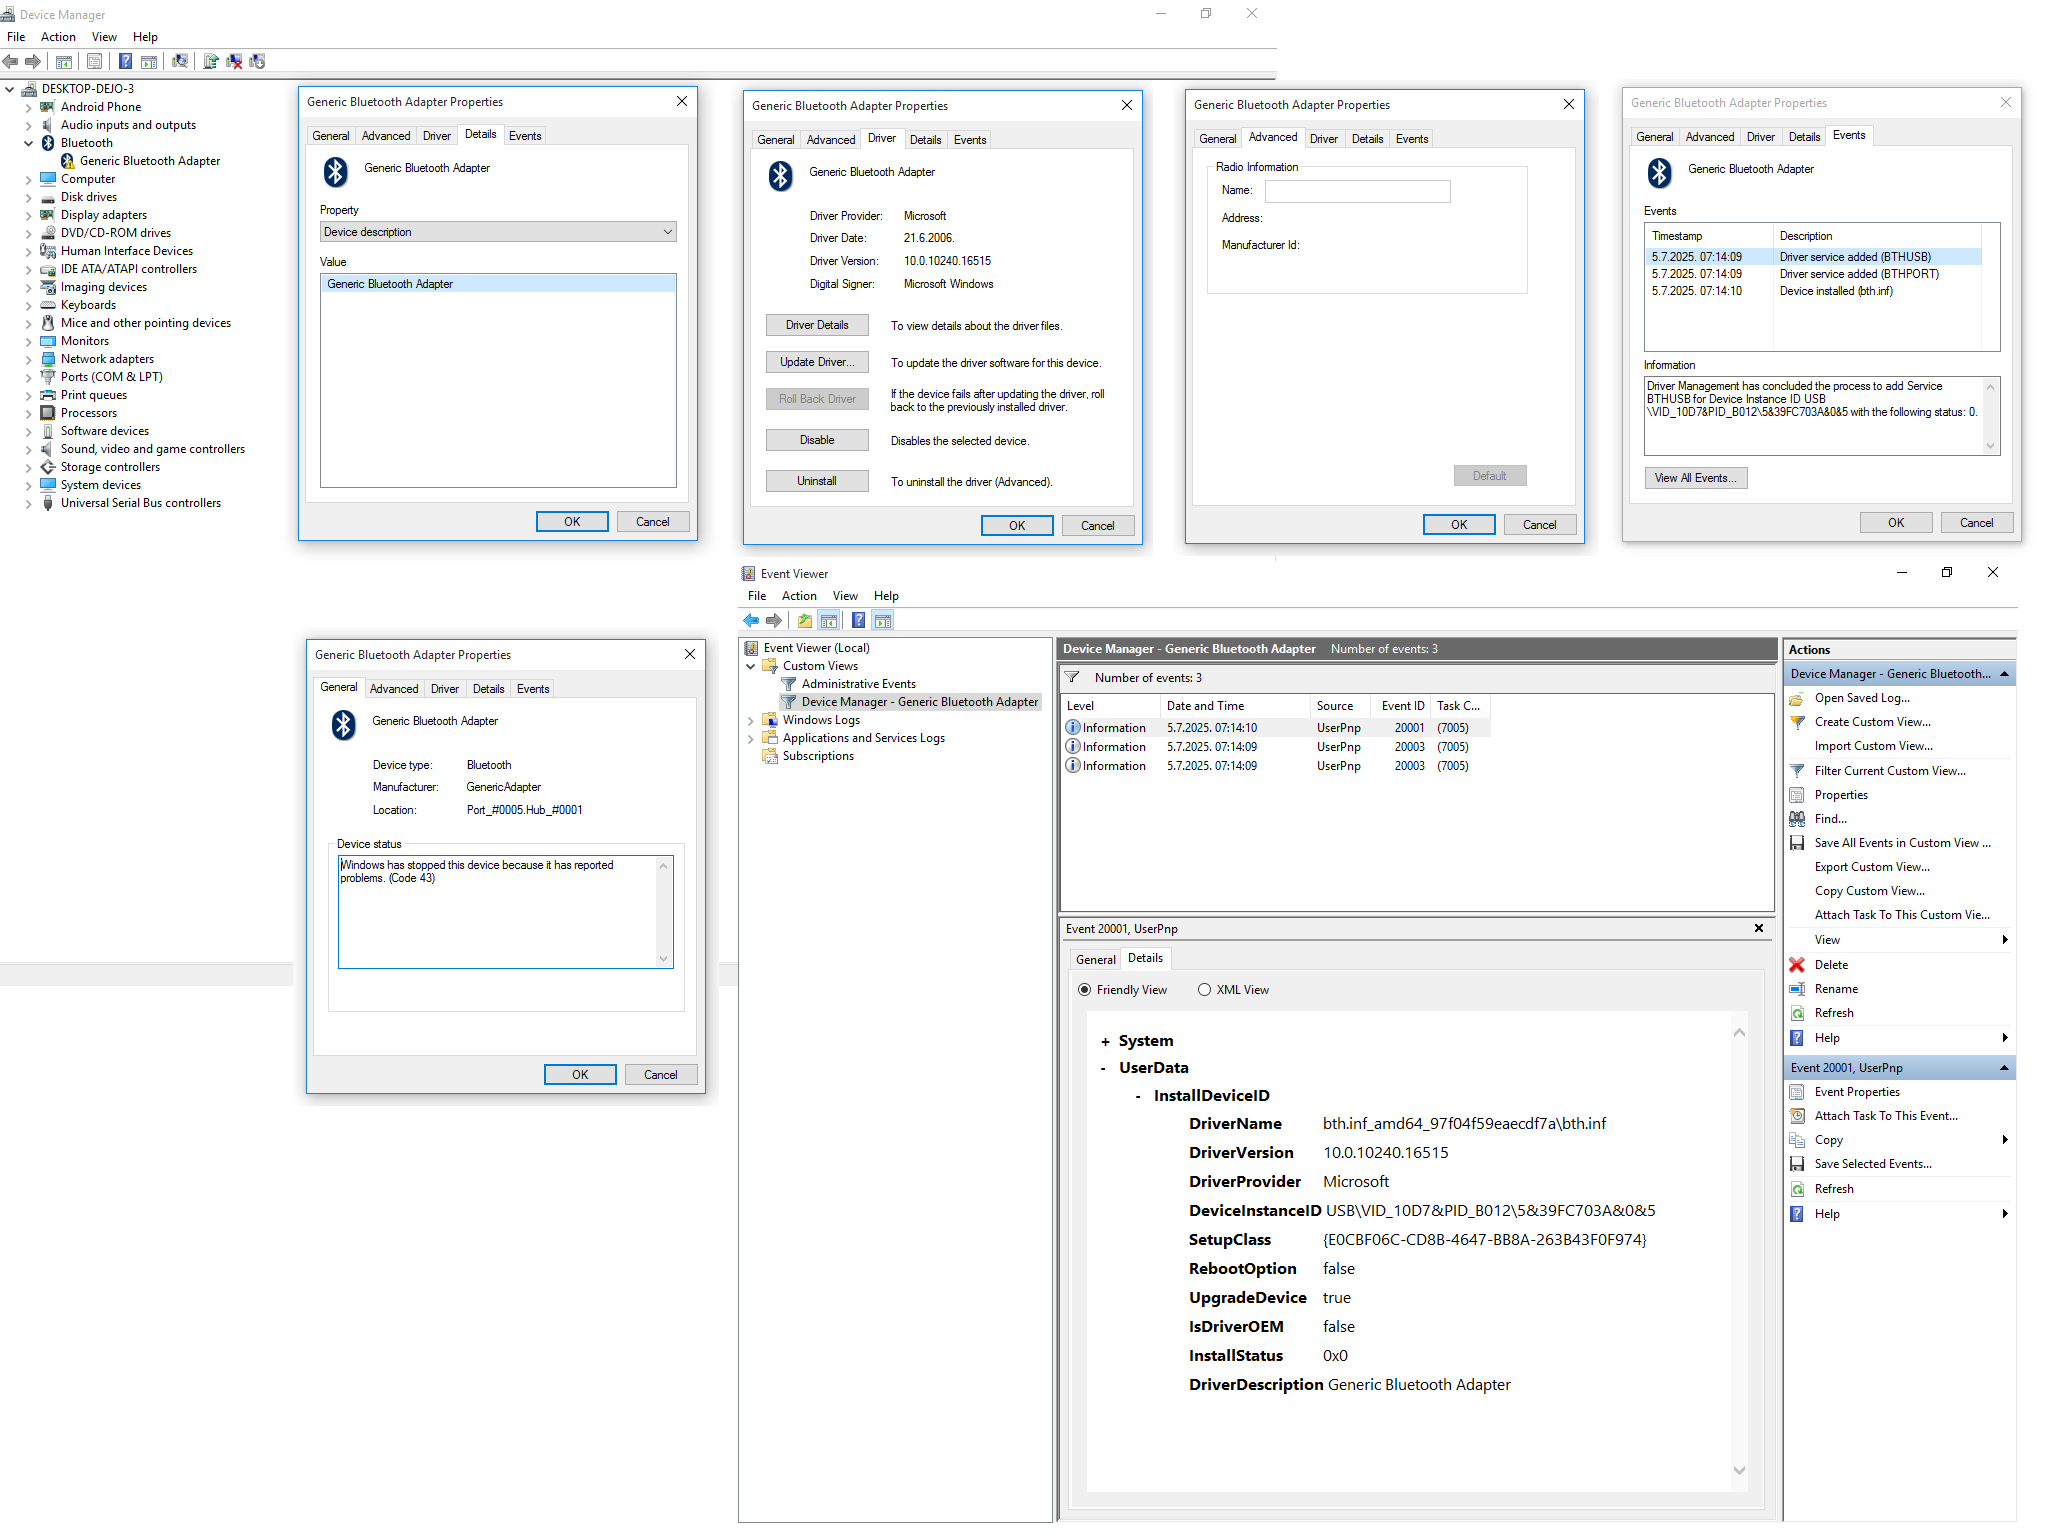Select Driver service added (BTHPORT) event row
The width and height of the screenshot is (2048, 1536).
[x=1814, y=274]
